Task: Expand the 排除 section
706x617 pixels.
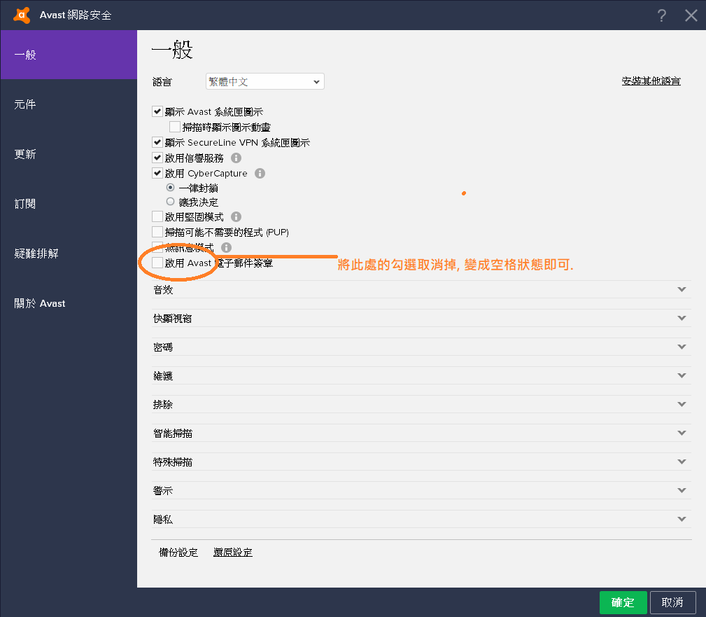Action: point(421,404)
